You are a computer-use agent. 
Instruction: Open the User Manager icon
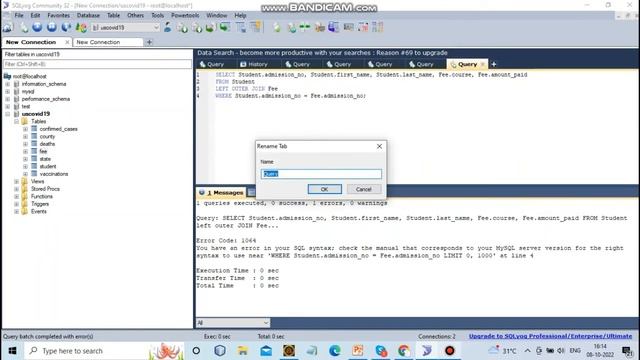coord(167,27)
